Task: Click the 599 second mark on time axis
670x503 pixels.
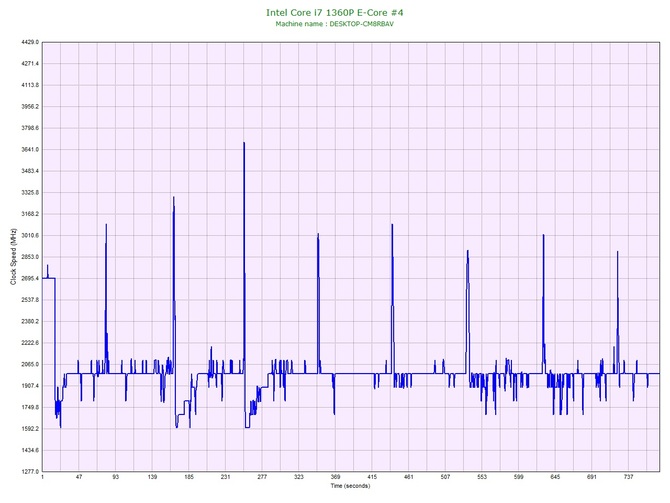Action: click(x=519, y=478)
